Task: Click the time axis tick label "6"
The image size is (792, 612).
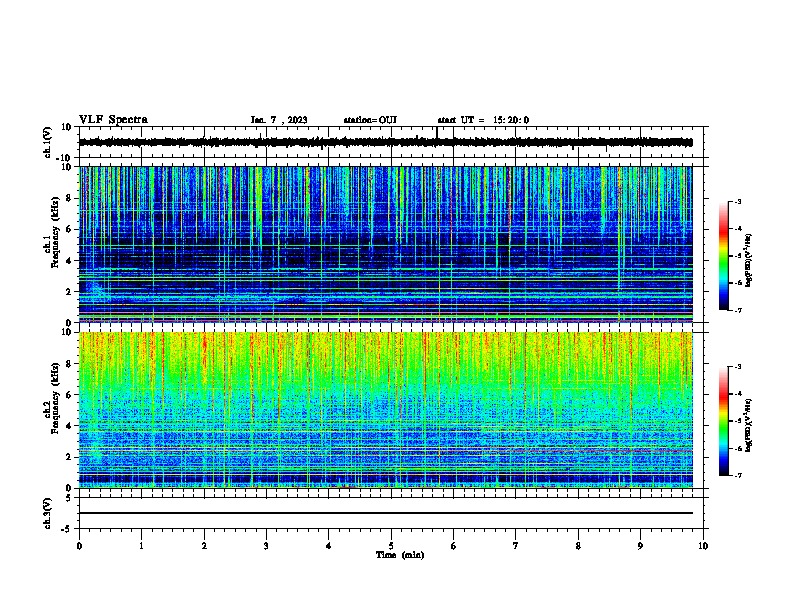Action: [x=454, y=546]
